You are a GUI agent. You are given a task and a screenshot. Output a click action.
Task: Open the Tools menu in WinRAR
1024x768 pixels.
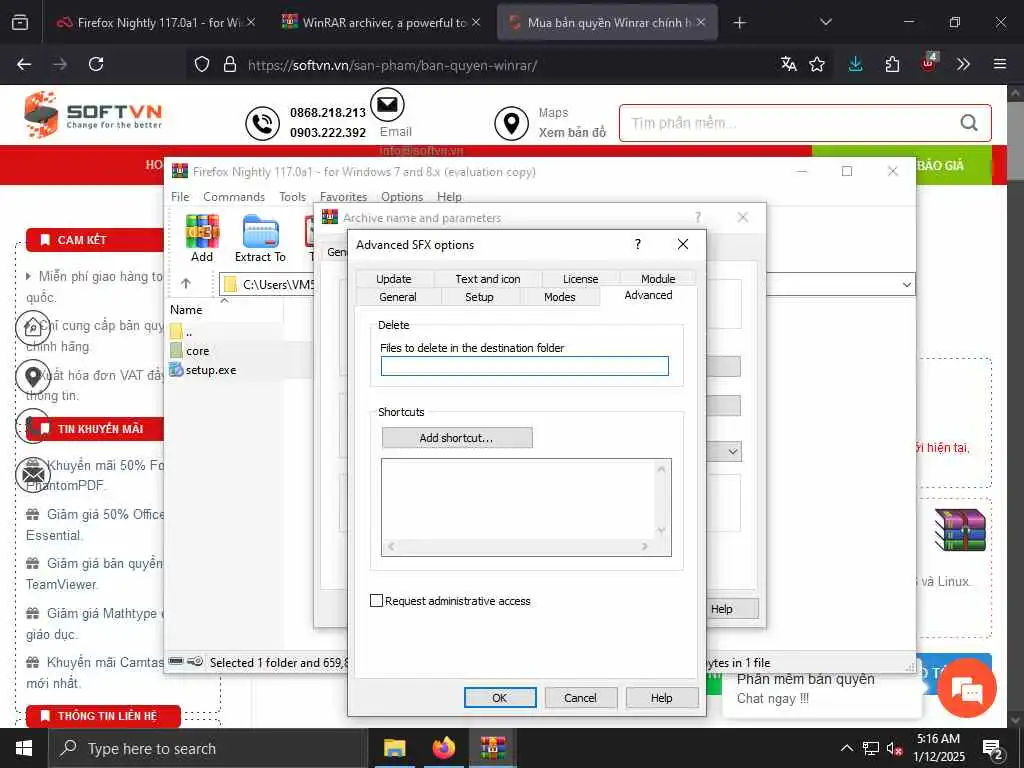tap(293, 197)
